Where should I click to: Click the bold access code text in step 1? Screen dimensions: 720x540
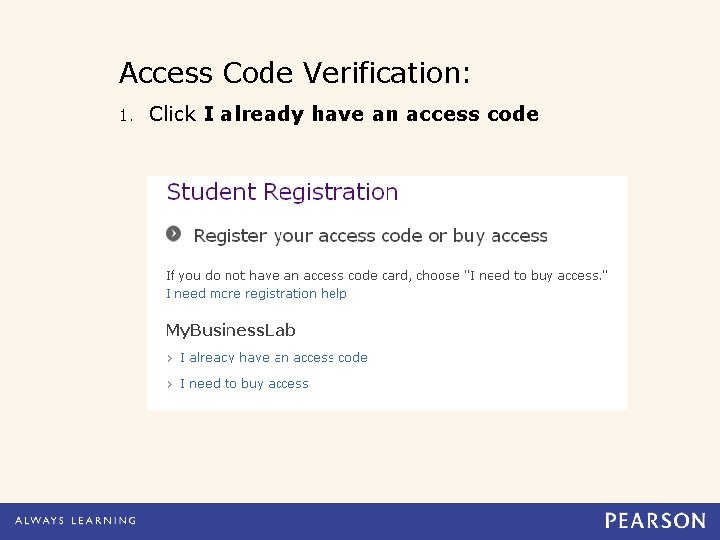371,114
